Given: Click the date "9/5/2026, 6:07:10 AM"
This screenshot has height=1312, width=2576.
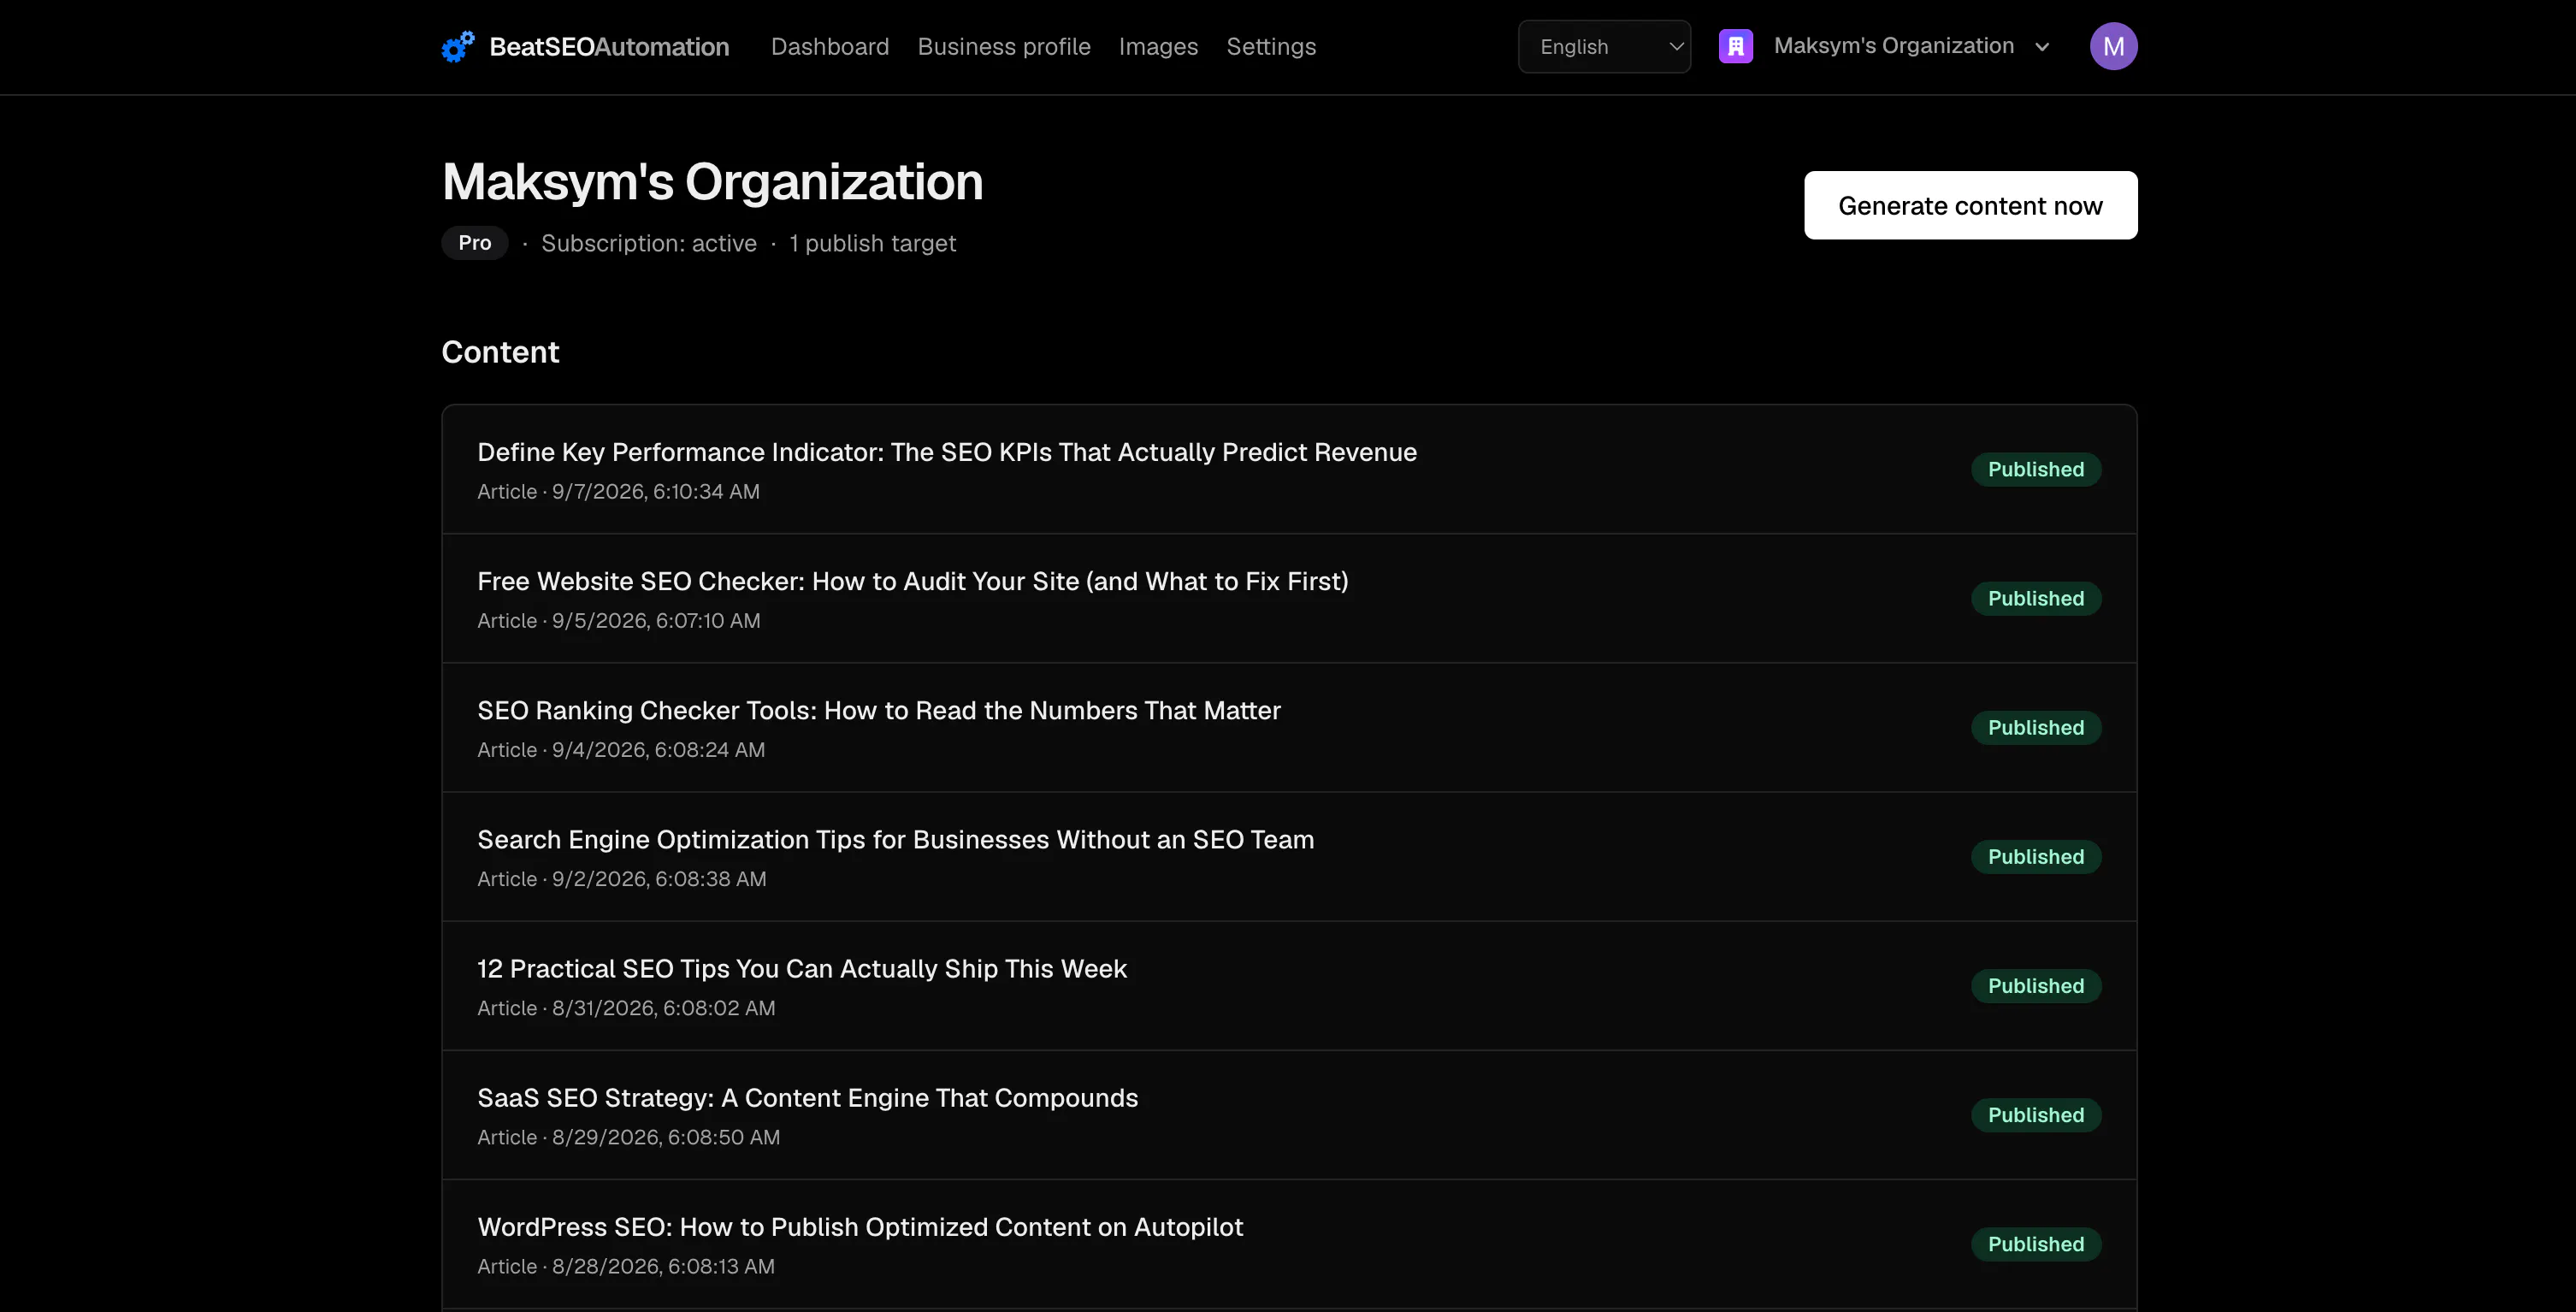Looking at the screenshot, I should 656,620.
